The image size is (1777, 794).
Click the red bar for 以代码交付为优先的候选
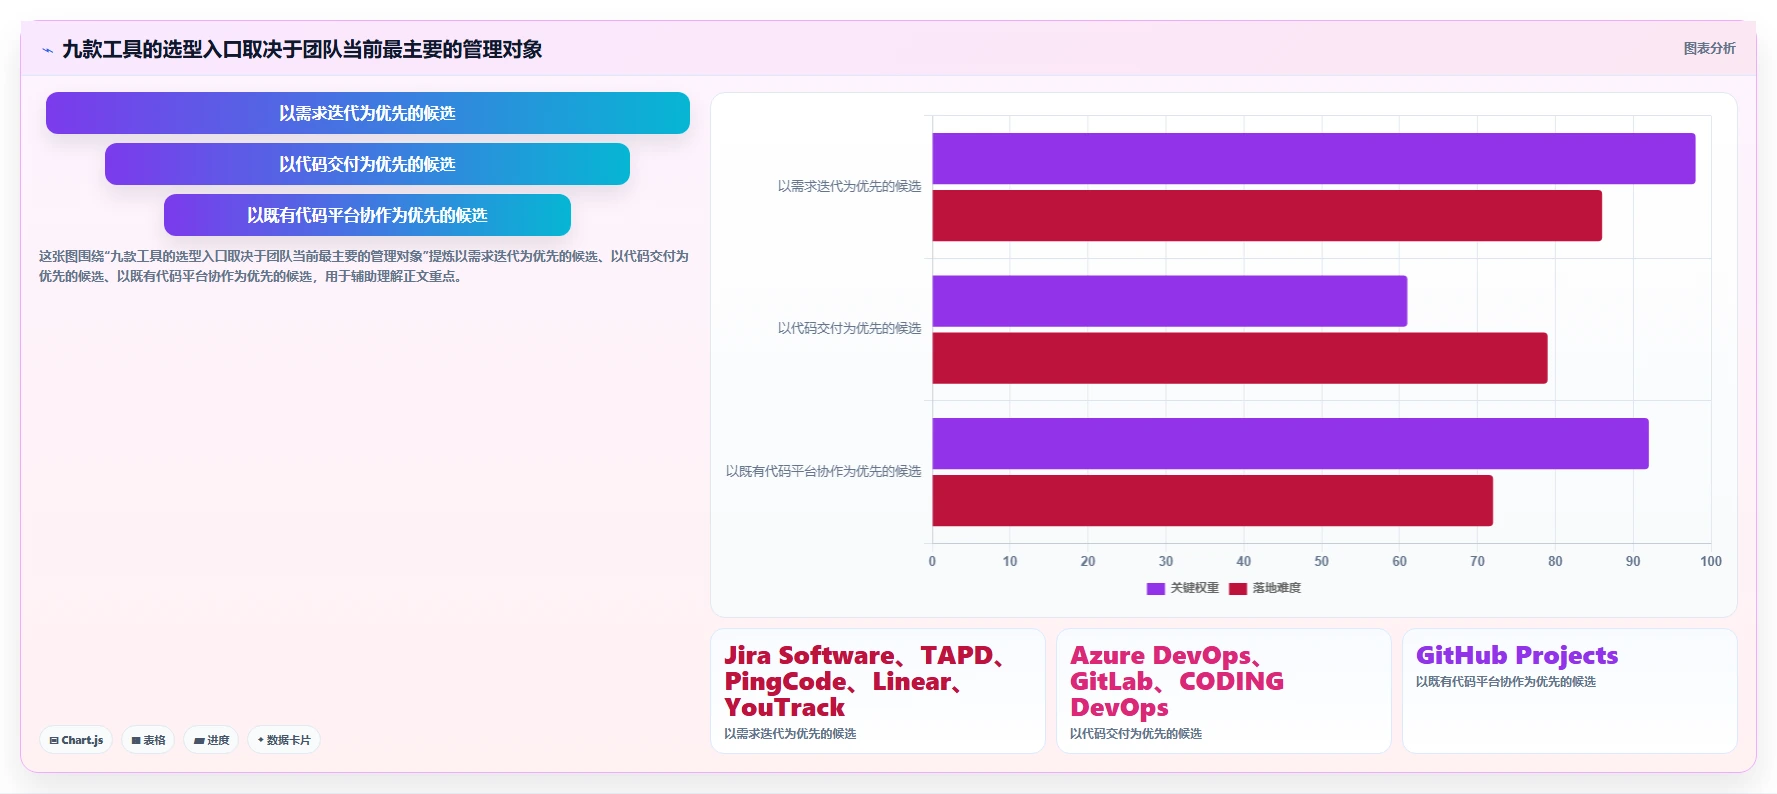[x=1240, y=358]
